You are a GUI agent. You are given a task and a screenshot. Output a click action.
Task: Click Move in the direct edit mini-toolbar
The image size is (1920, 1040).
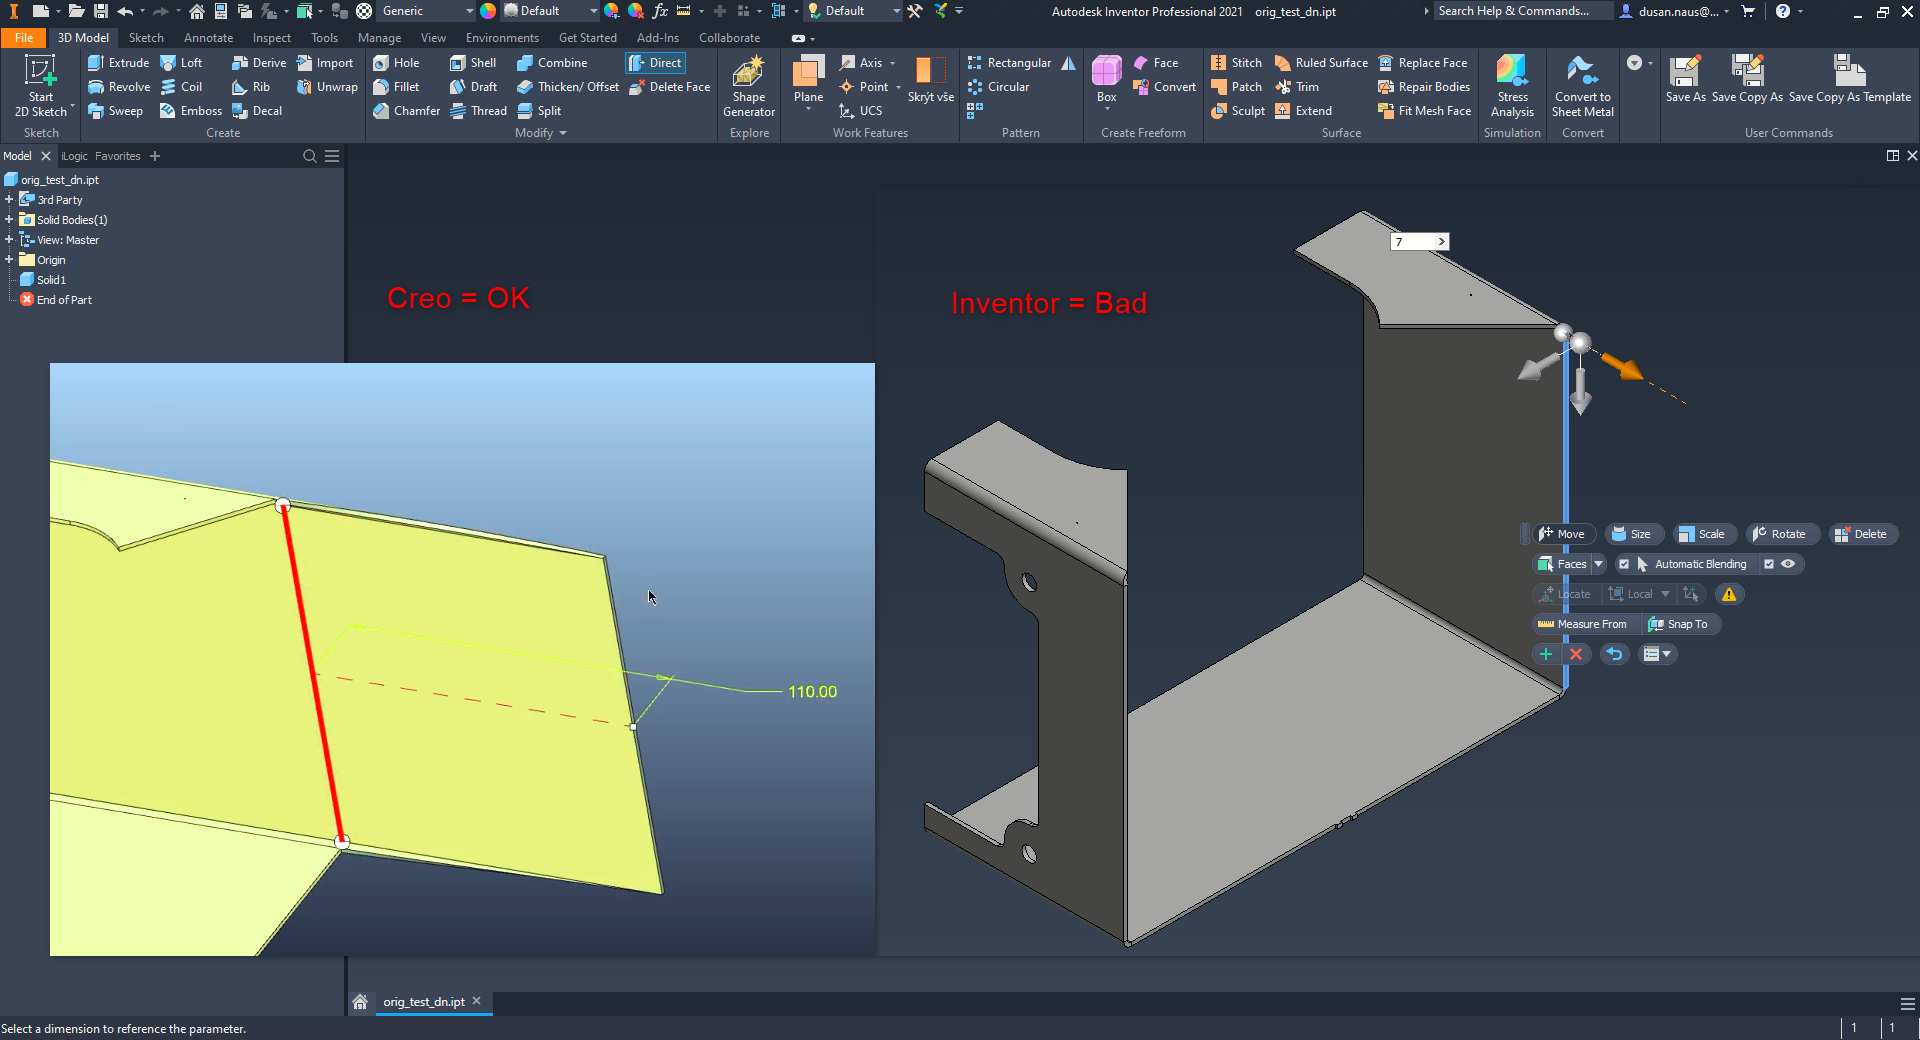coord(1563,534)
